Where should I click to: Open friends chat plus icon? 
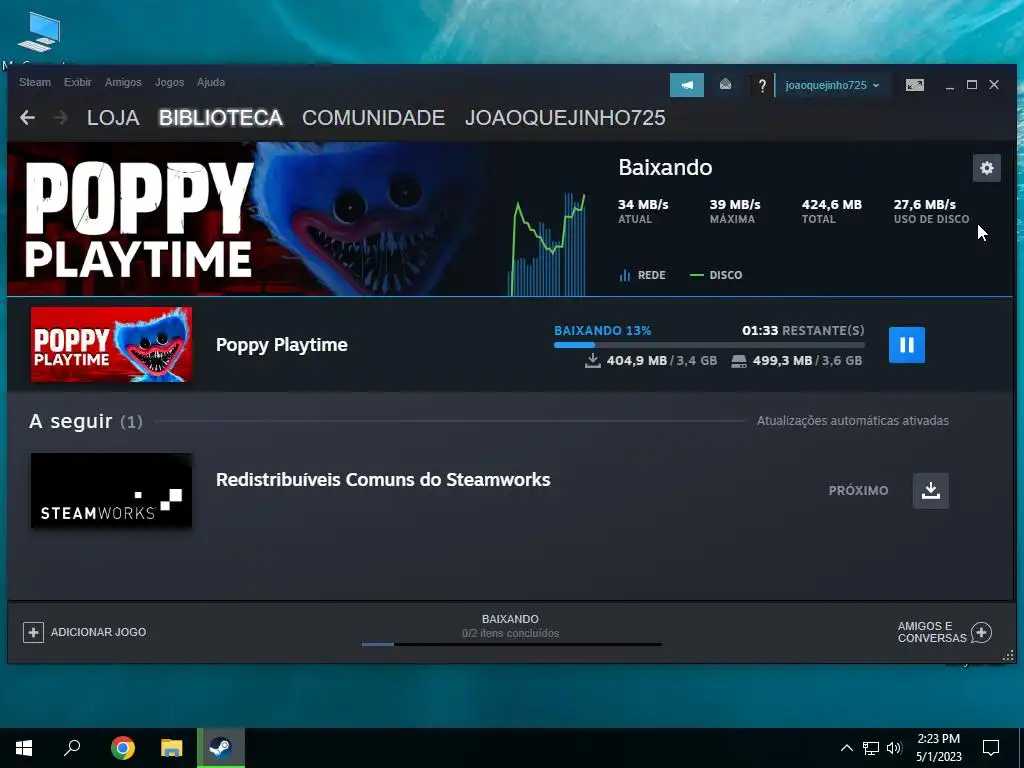point(981,632)
